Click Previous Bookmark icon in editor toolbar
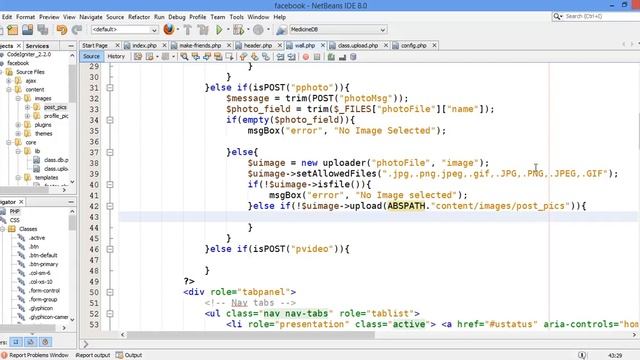This screenshot has height=360, width=640. 243,57
